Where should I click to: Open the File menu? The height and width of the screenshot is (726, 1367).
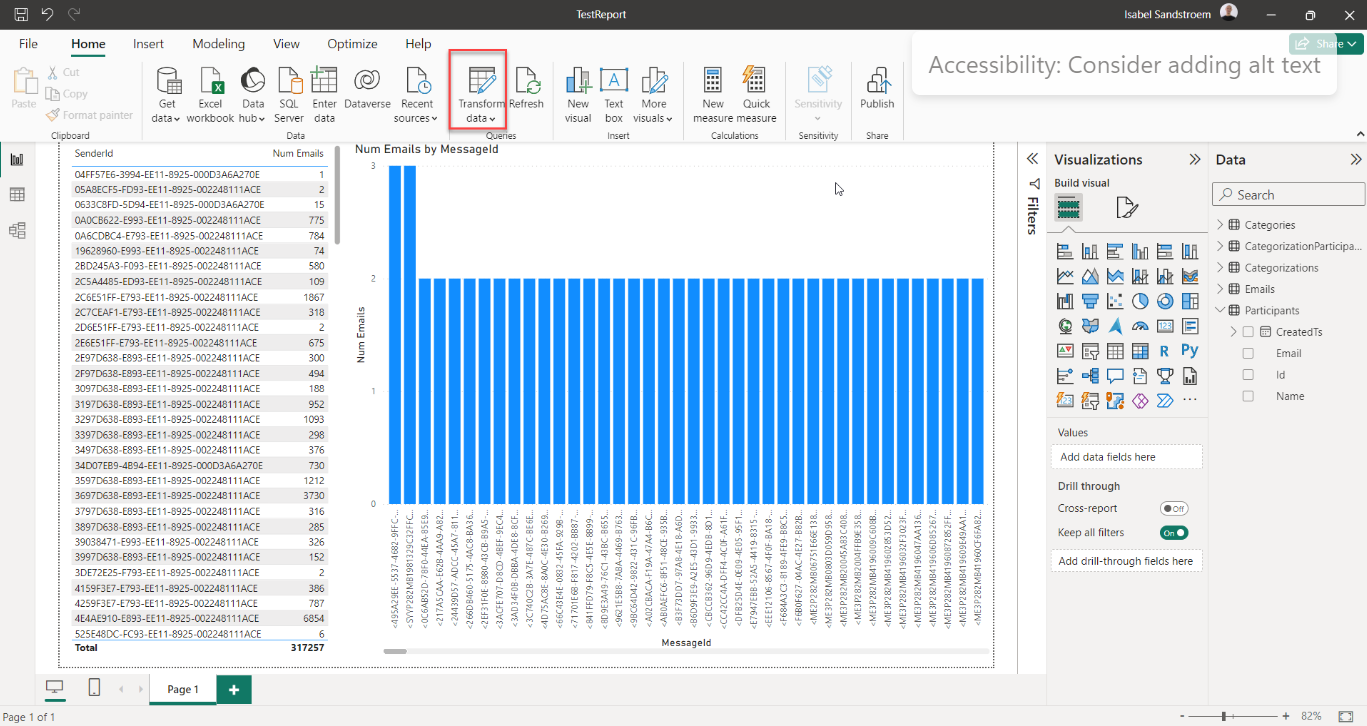pos(29,44)
